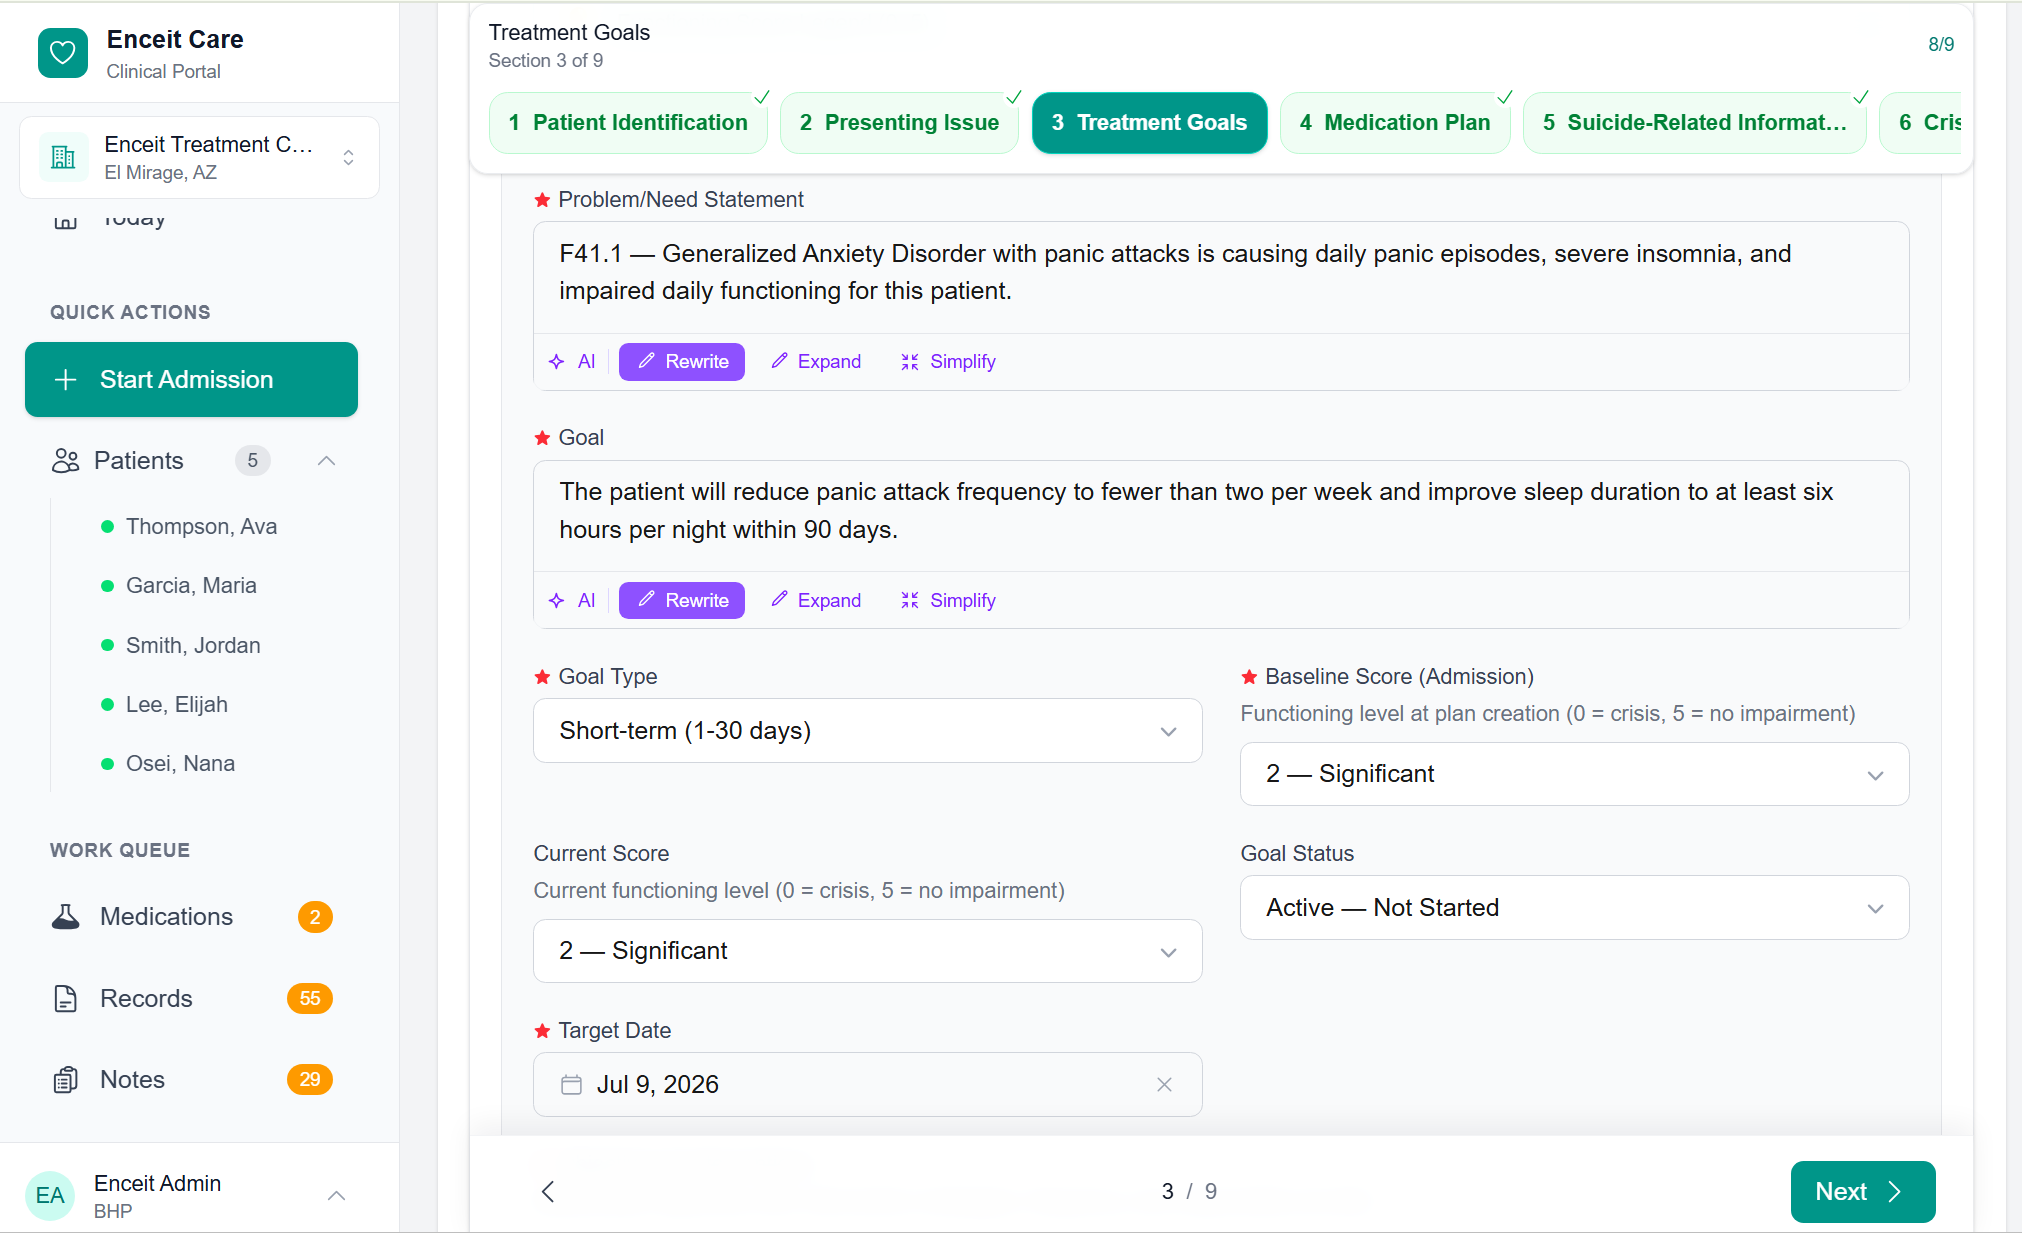This screenshot has height=1233, width=2022.
Task: Click Start Admission button
Action: coord(191,379)
